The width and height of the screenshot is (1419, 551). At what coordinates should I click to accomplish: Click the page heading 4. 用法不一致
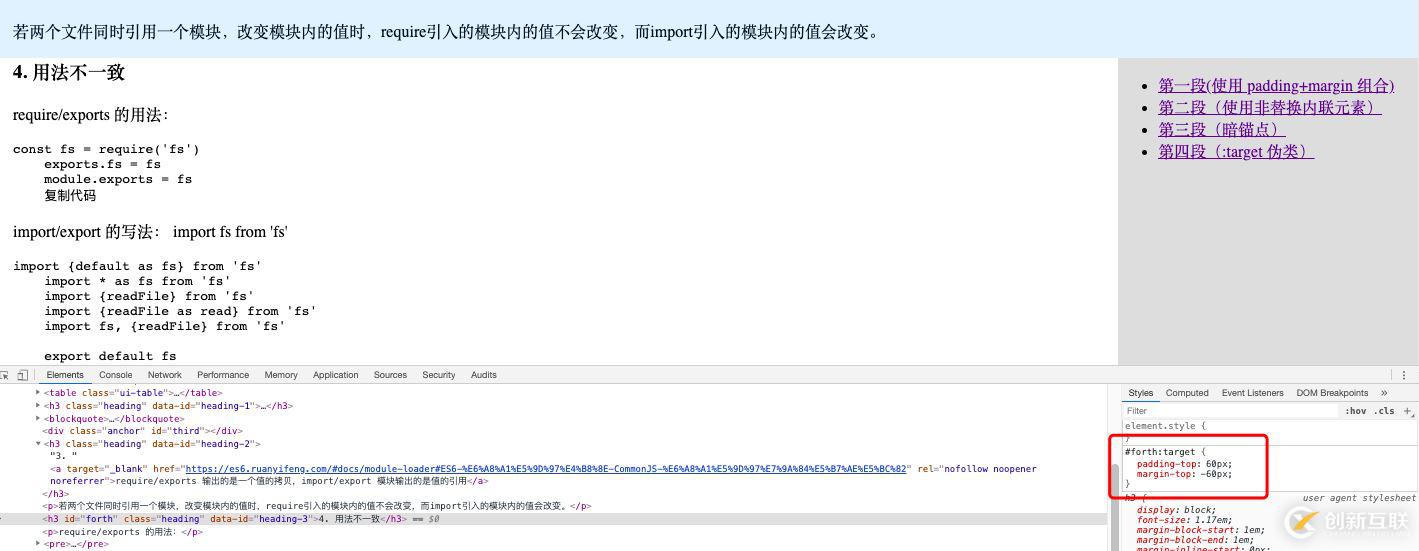(69, 73)
